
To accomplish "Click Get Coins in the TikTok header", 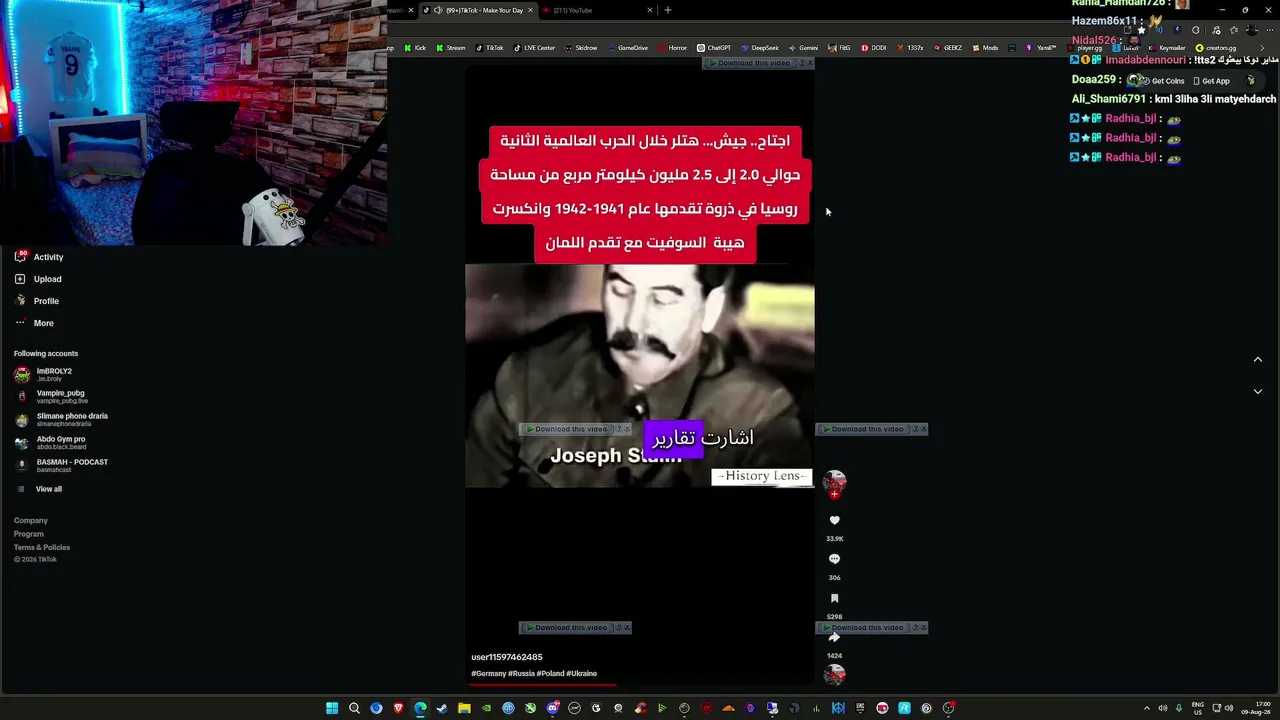I will point(1161,81).
